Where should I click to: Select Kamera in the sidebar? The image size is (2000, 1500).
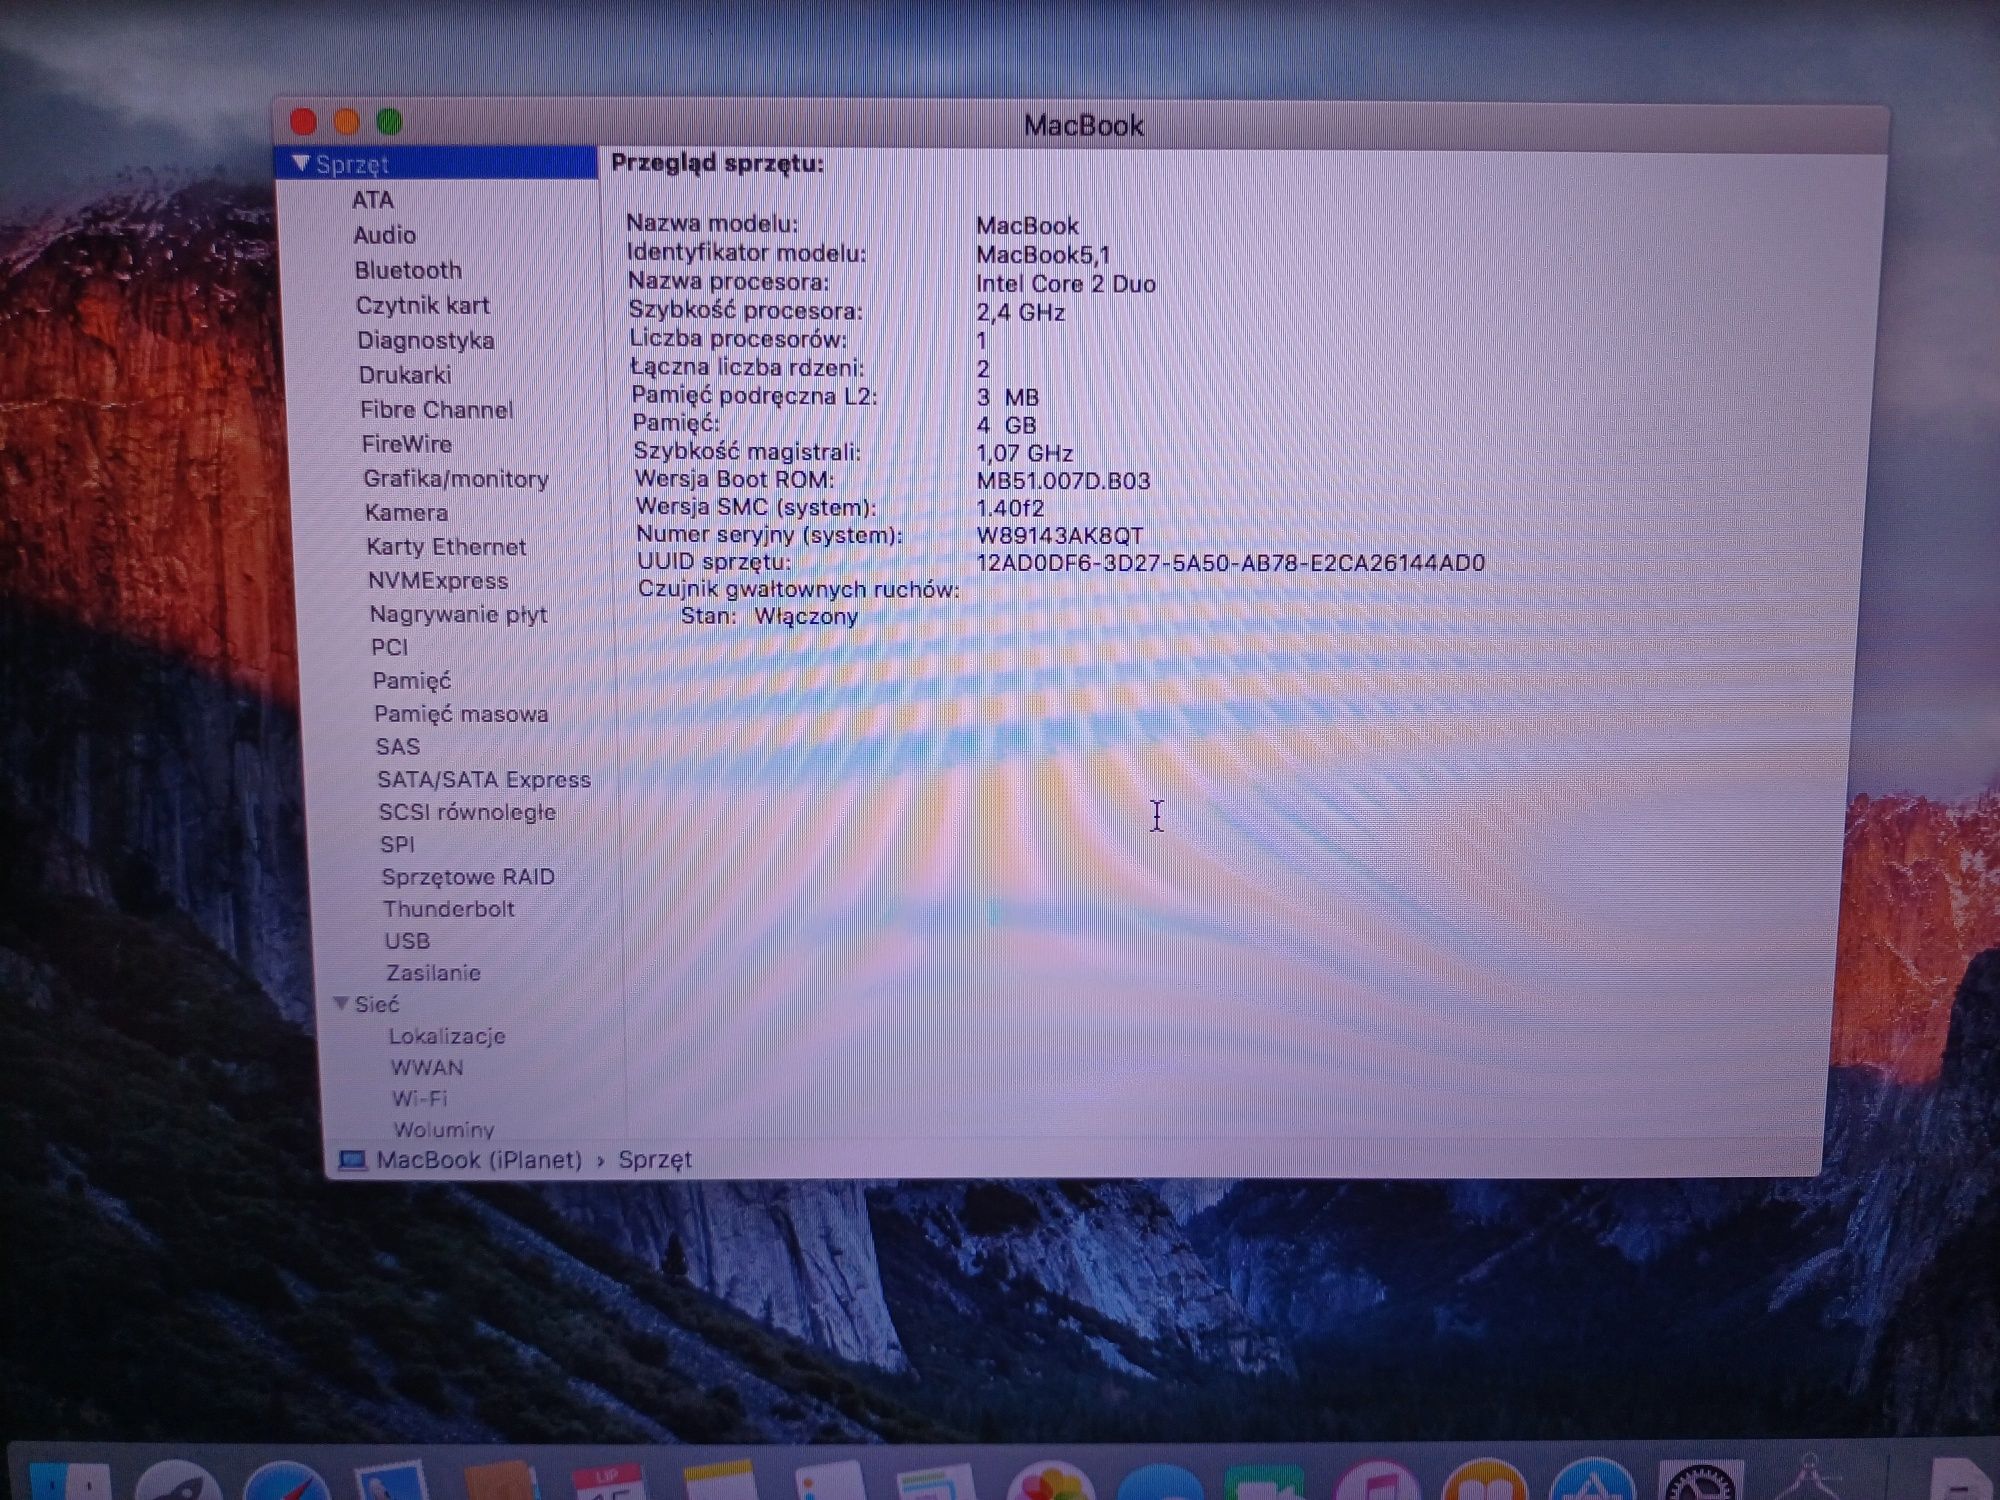[x=406, y=513]
